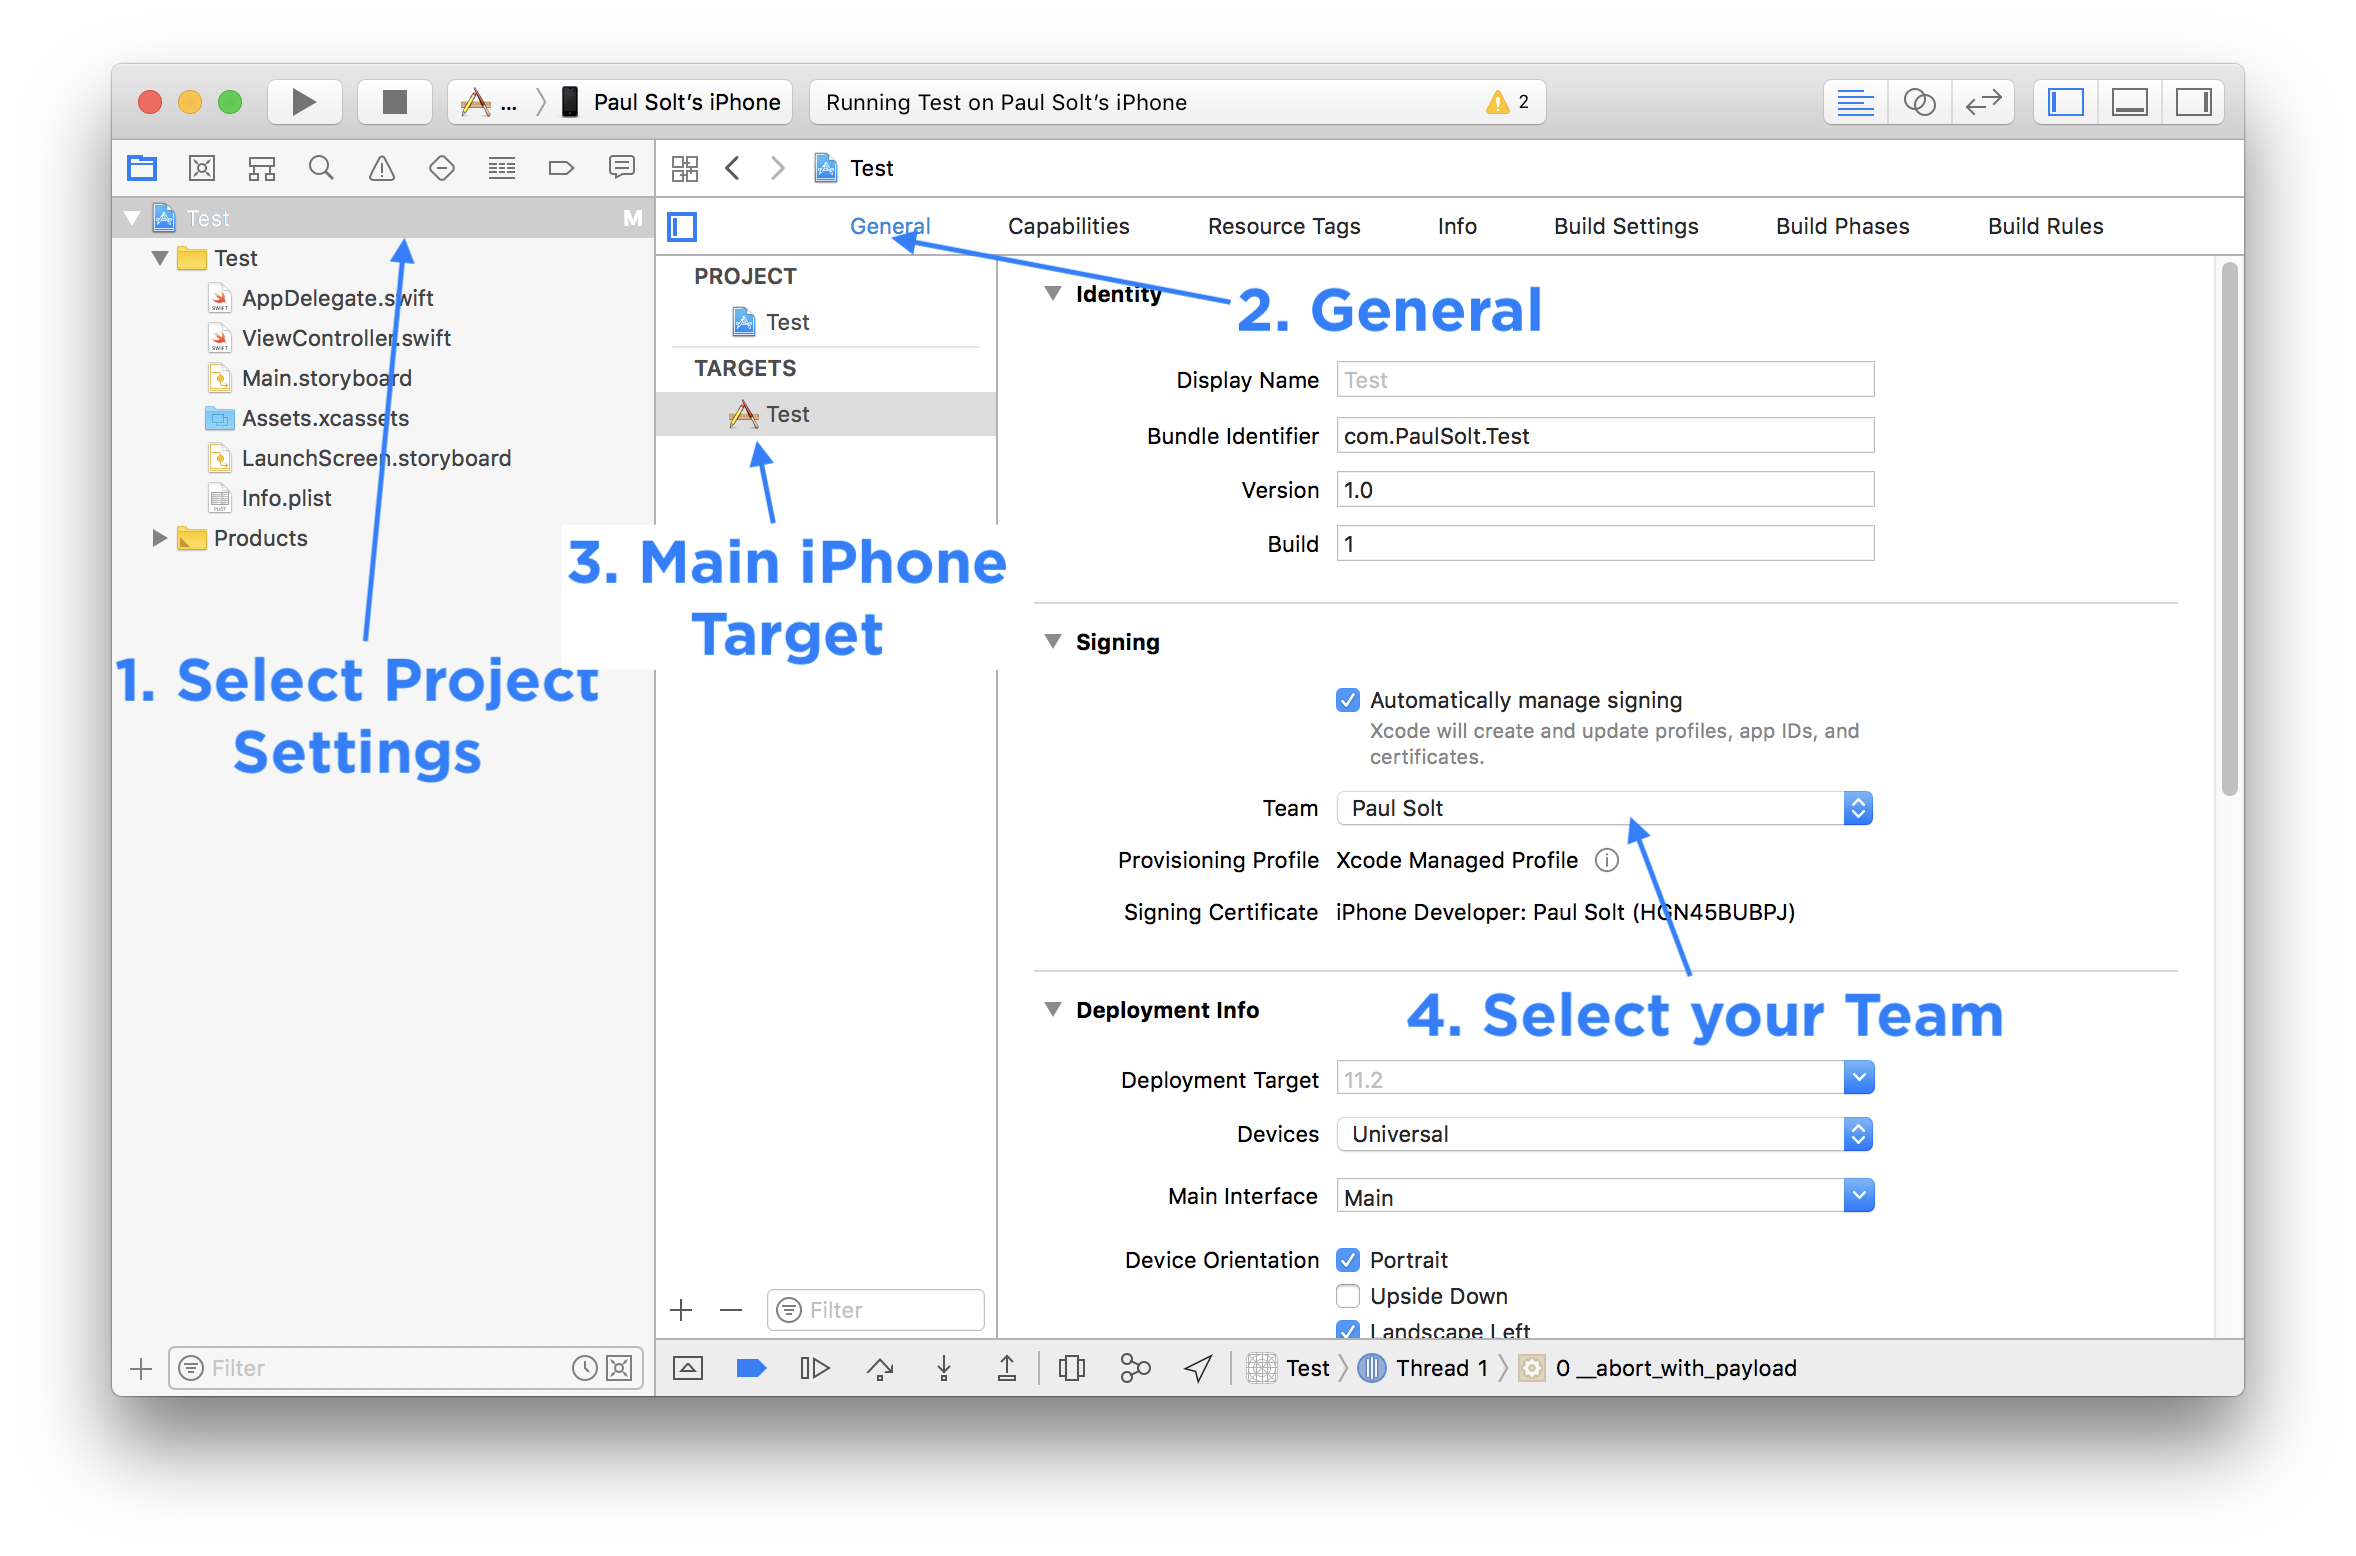Viewport: 2356px width, 1556px height.
Task: Stop the running app
Action: (x=394, y=101)
